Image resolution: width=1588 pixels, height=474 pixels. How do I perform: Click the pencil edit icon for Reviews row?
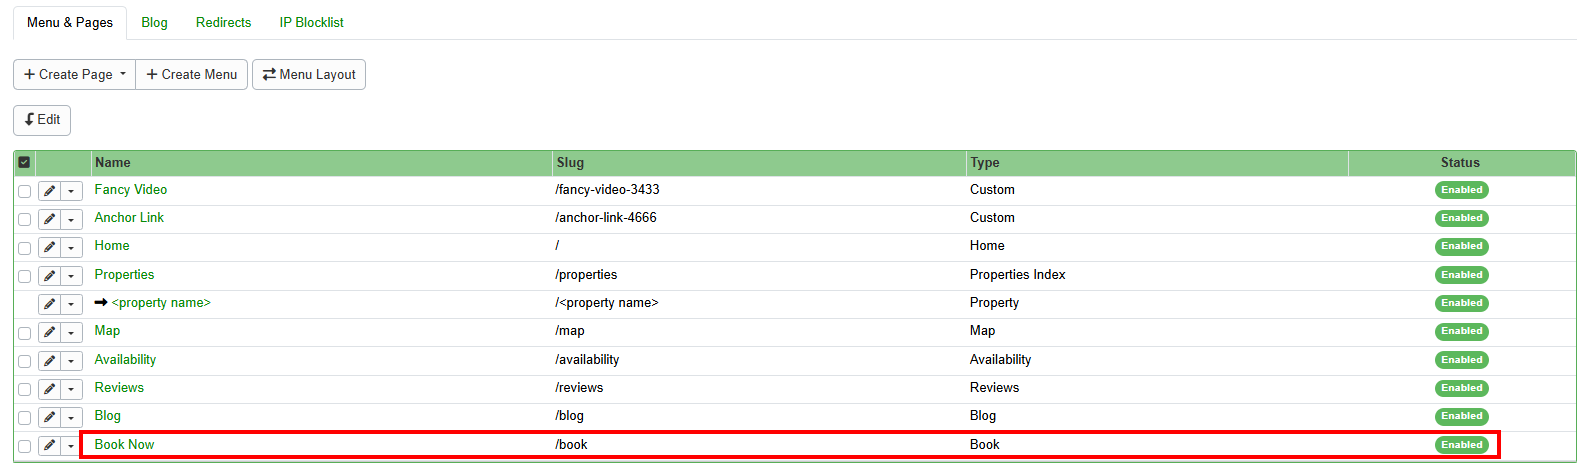(49, 389)
